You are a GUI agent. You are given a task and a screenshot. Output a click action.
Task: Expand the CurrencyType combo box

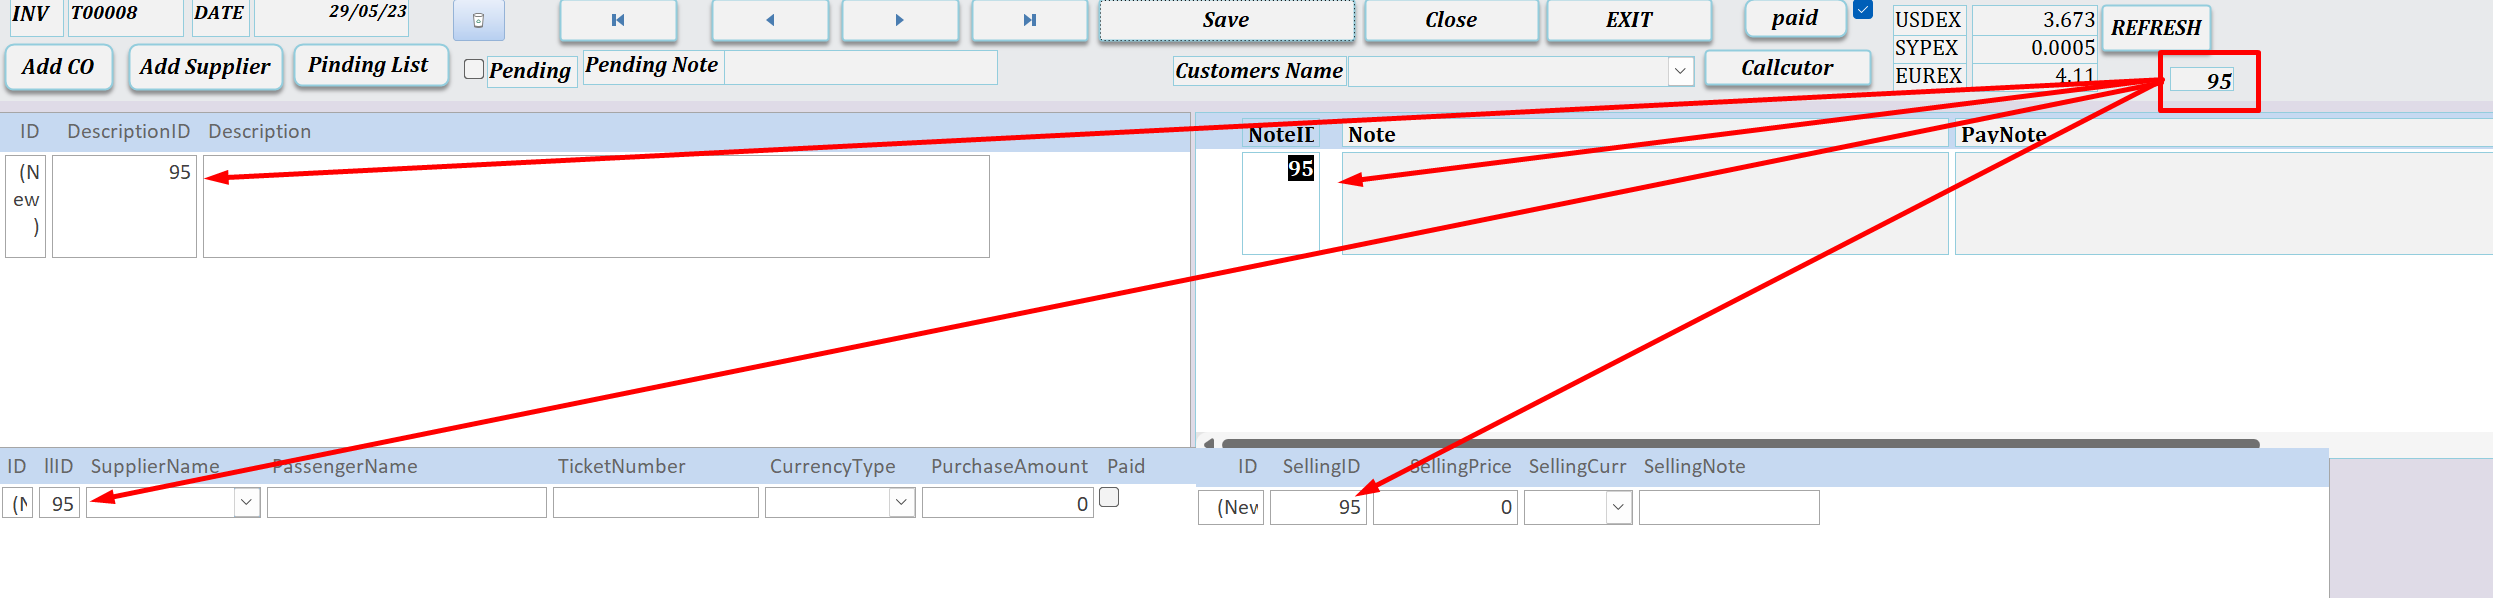[901, 502]
